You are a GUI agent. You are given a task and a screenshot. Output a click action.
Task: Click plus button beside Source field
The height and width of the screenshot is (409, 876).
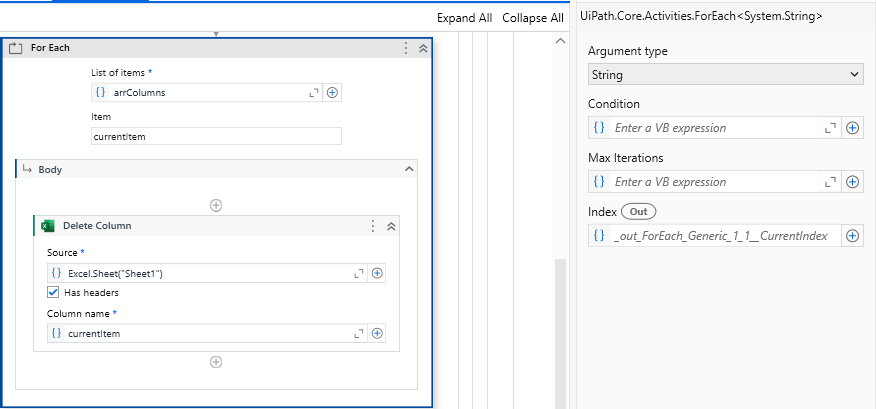[x=377, y=273]
